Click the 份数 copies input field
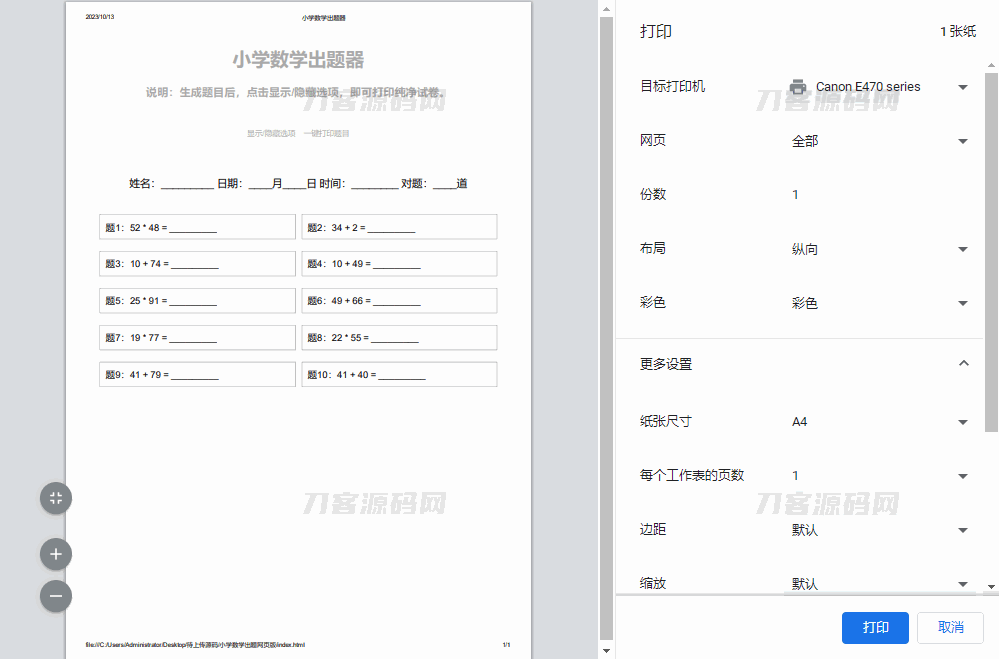This screenshot has width=999, height=659. pos(879,195)
